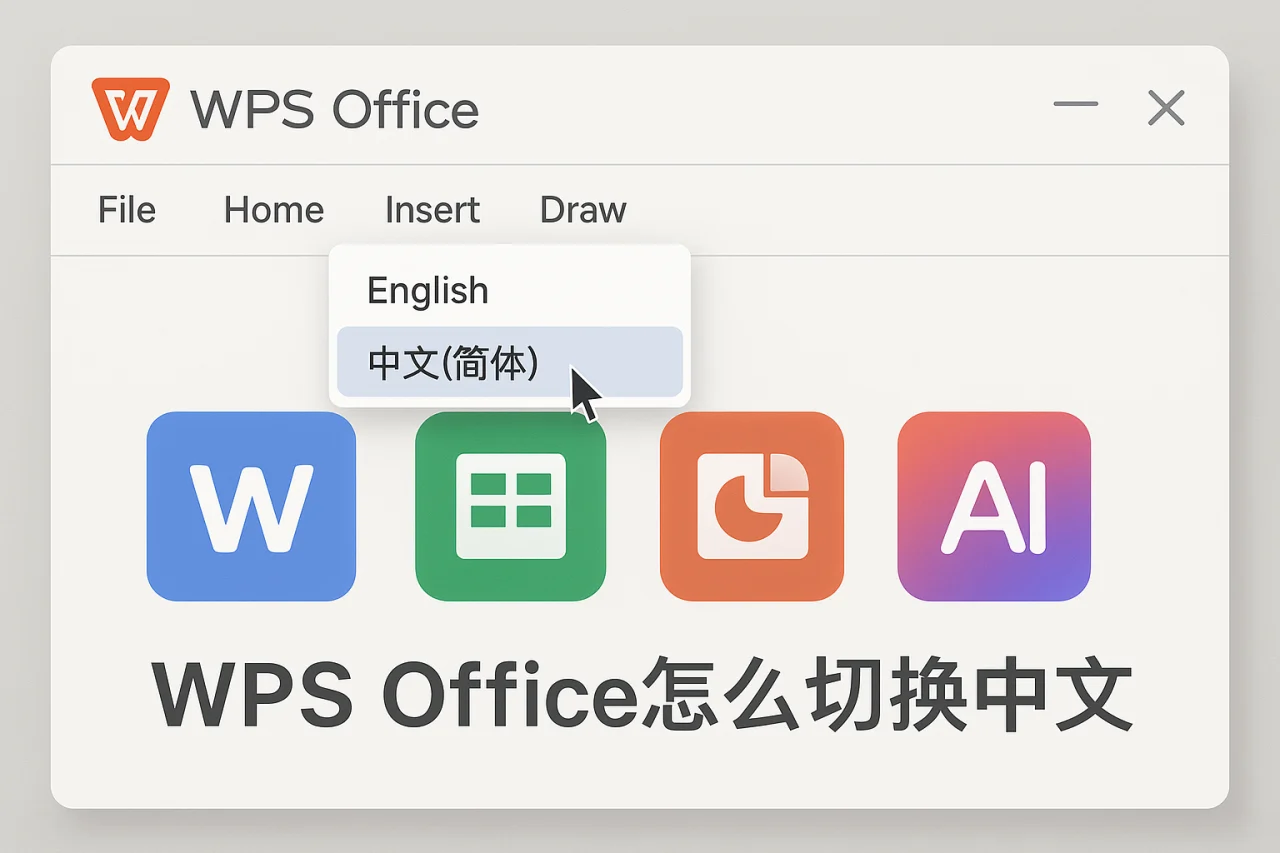This screenshot has width=1280, height=853.
Task: Open the File menu
Action: coord(126,210)
